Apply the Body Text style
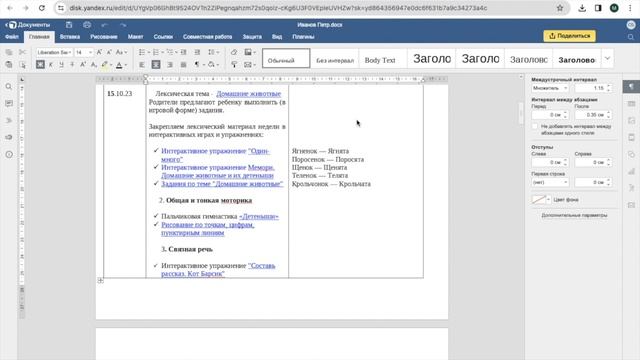Viewport: 640px width, 360px height. pos(382,58)
